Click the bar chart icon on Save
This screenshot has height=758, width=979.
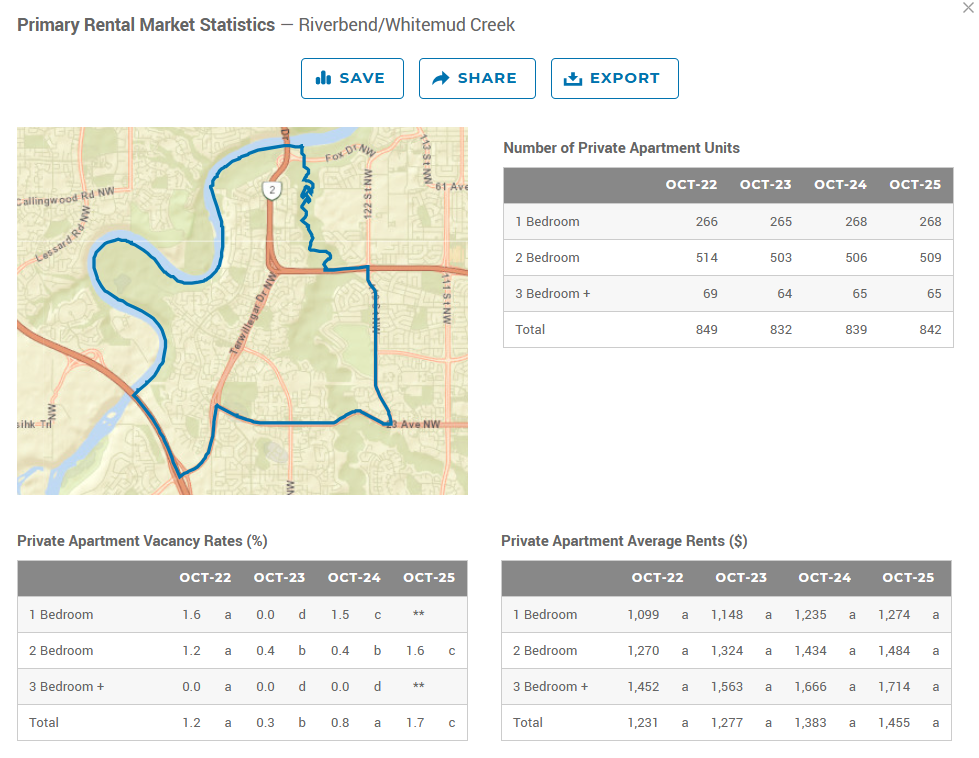pyautogui.click(x=323, y=78)
